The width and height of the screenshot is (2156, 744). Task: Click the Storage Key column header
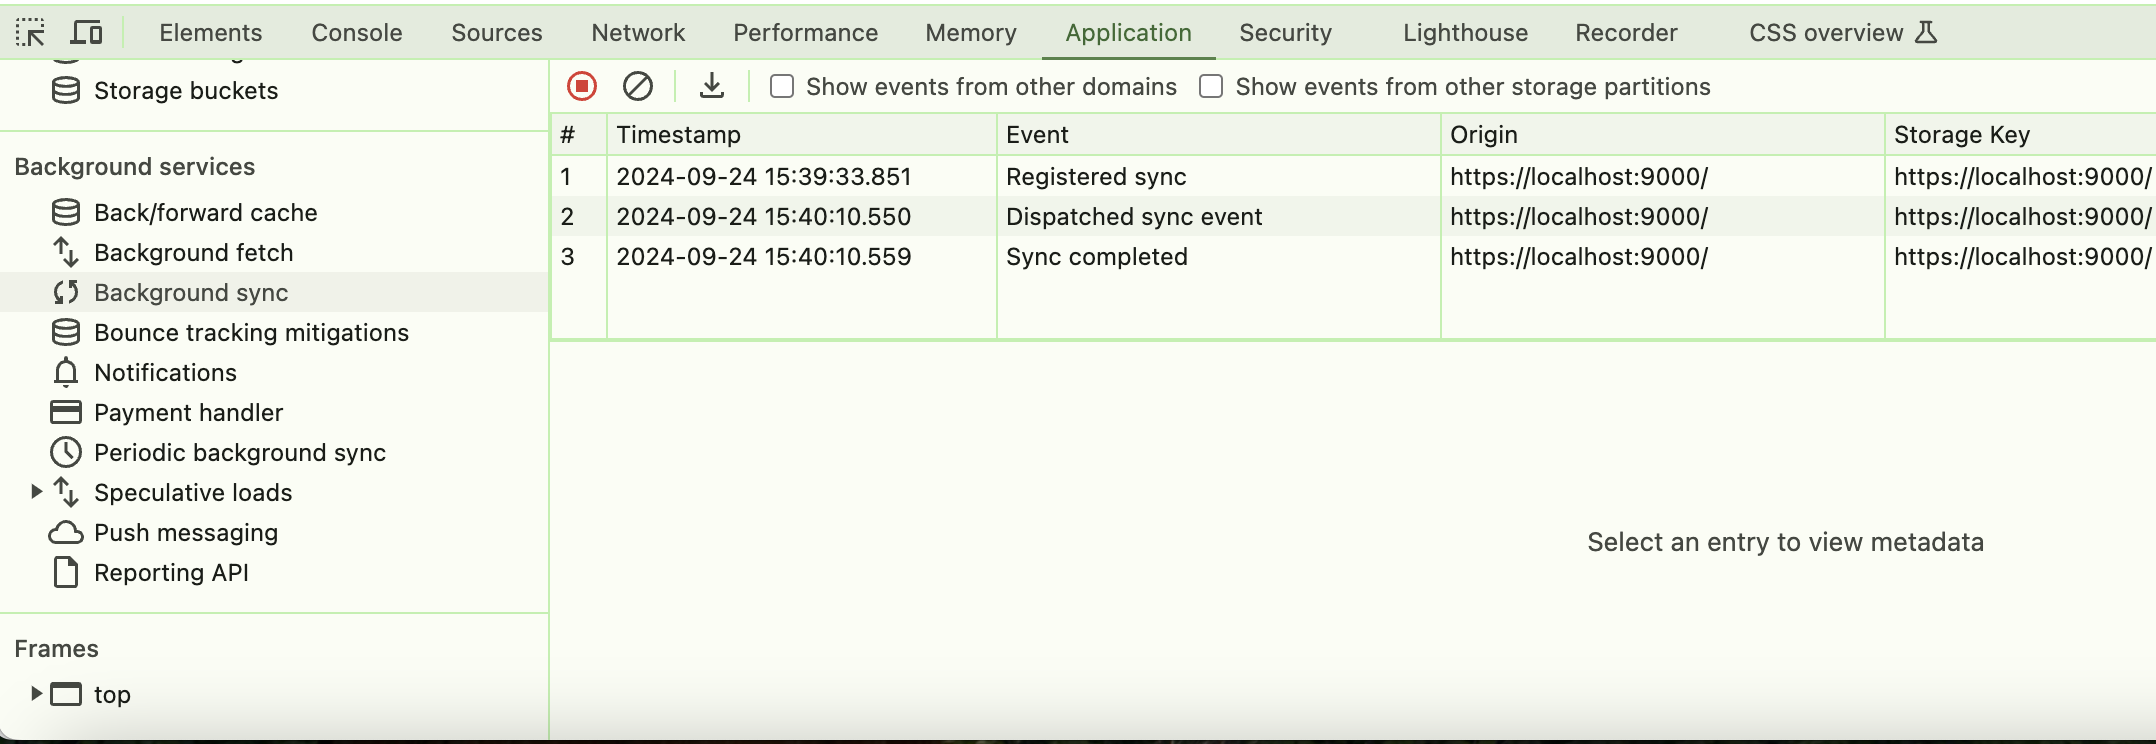click(x=2021, y=135)
